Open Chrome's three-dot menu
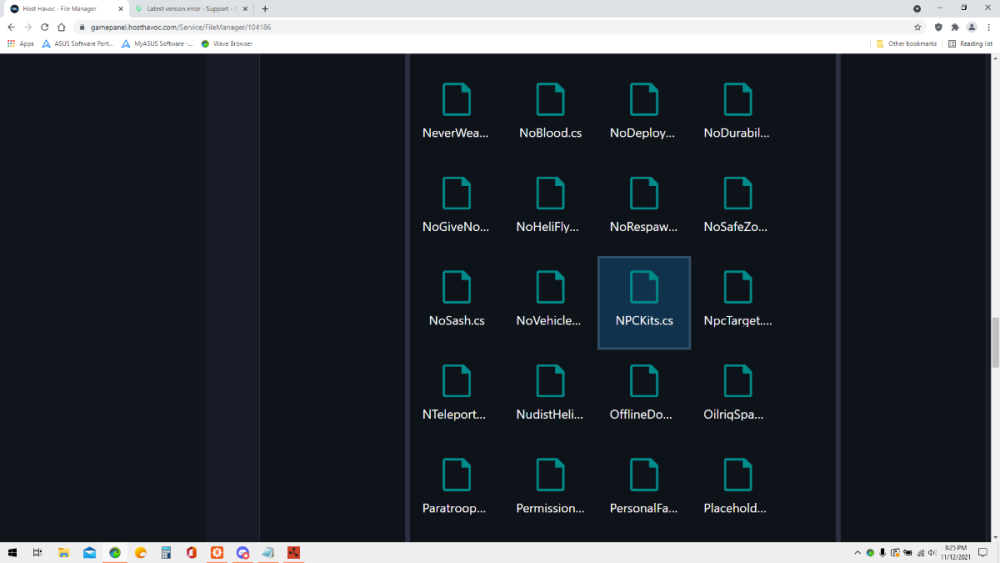The image size is (1000, 563). point(989,27)
